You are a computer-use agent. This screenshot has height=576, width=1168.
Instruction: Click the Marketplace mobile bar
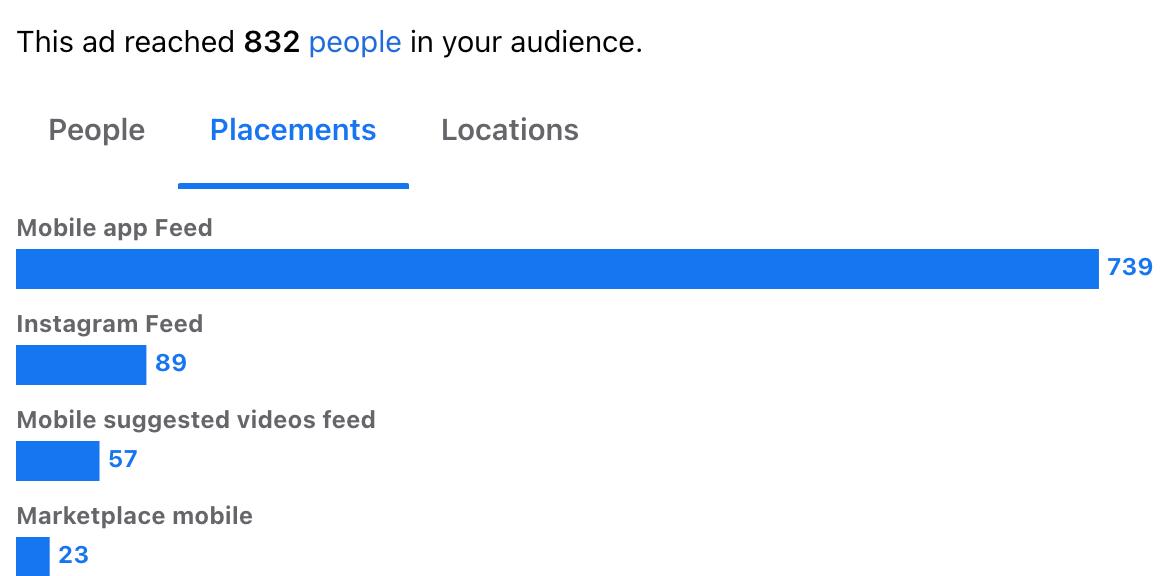click(33, 556)
